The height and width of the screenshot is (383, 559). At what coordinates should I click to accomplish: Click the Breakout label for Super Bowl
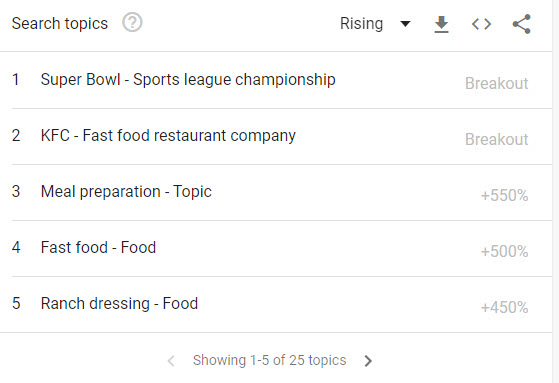(497, 83)
